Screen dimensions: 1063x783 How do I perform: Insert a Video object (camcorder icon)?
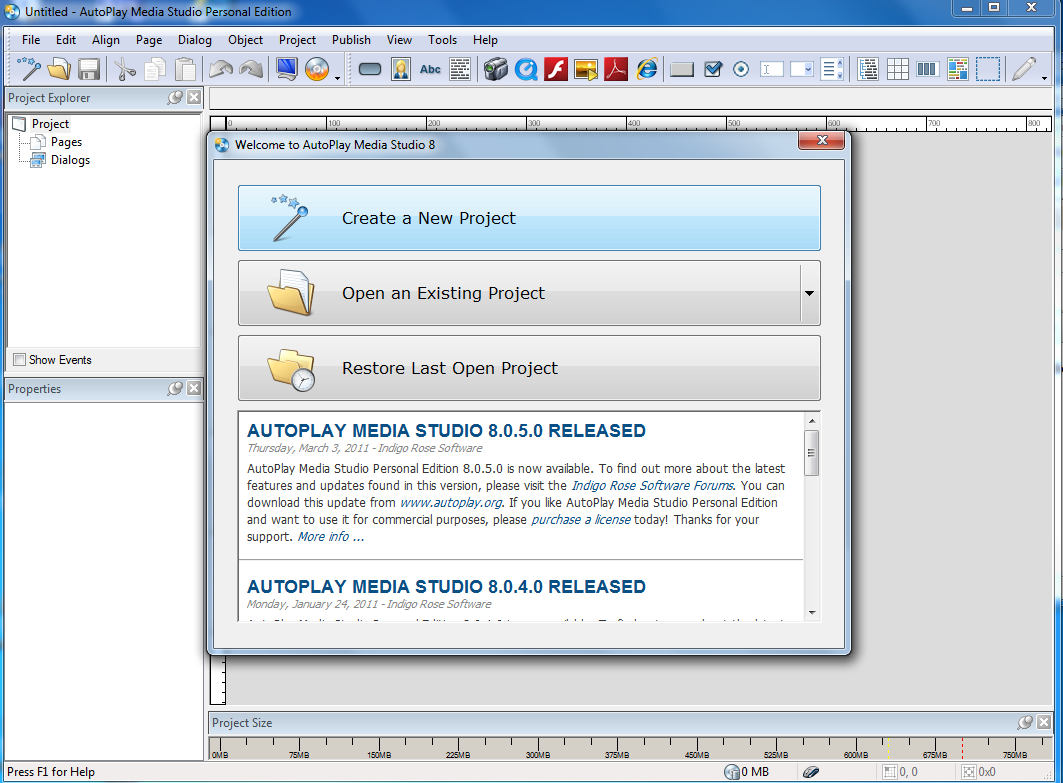click(x=496, y=69)
